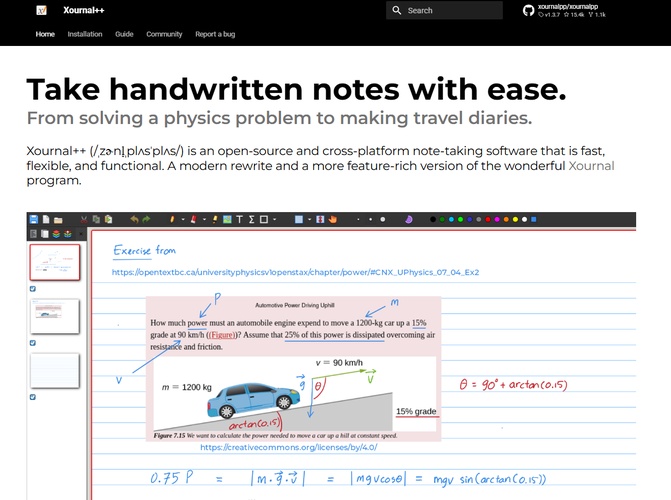This screenshot has width=671, height=500.
Task: Click the Redo green arrow icon
Action: click(x=146, y=220)
